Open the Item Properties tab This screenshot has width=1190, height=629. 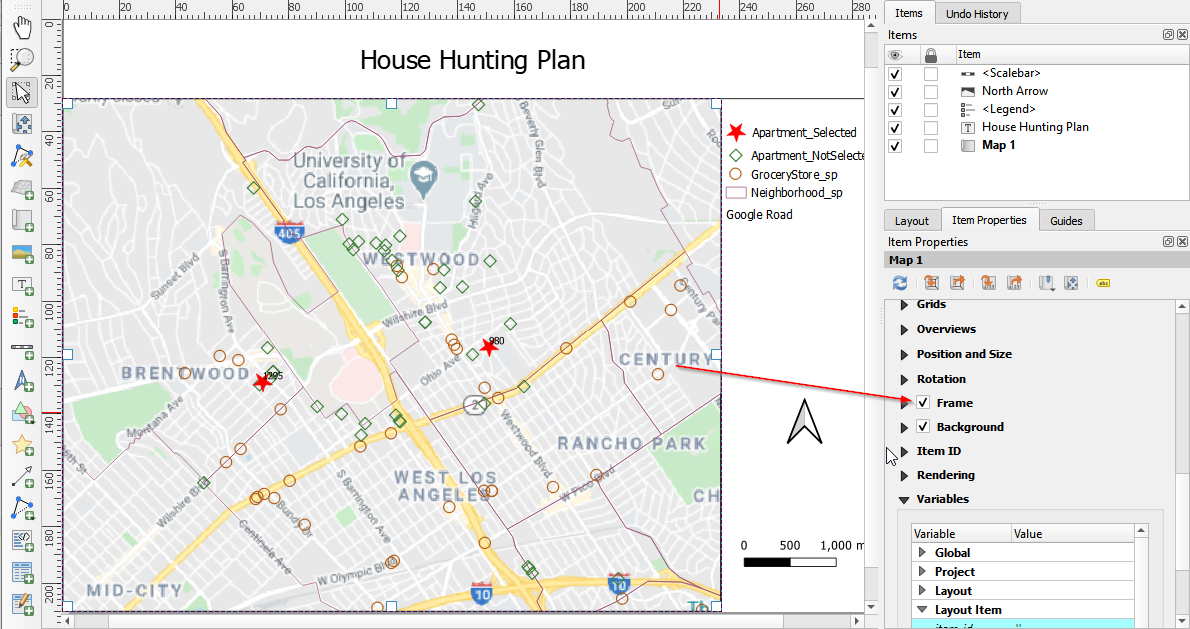989,220
